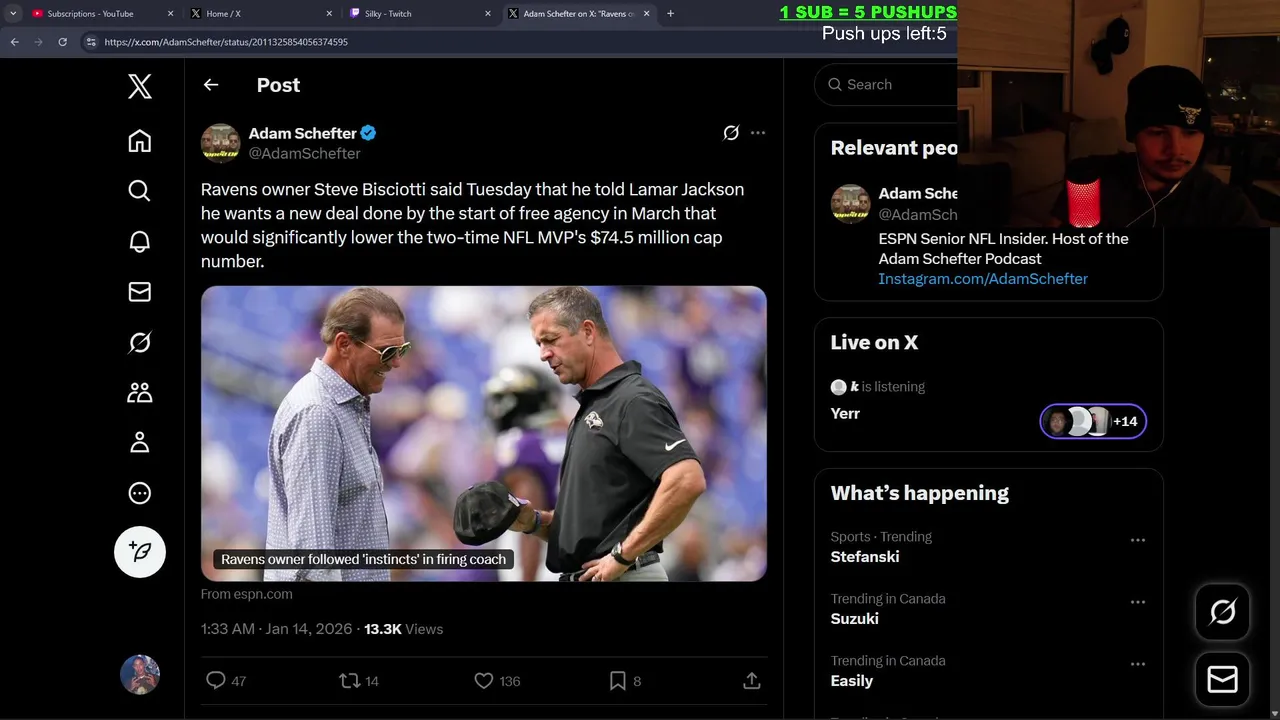Open Instagram.com/AdamSchefter link
1280x720 pixels.
tap(983, 279)
